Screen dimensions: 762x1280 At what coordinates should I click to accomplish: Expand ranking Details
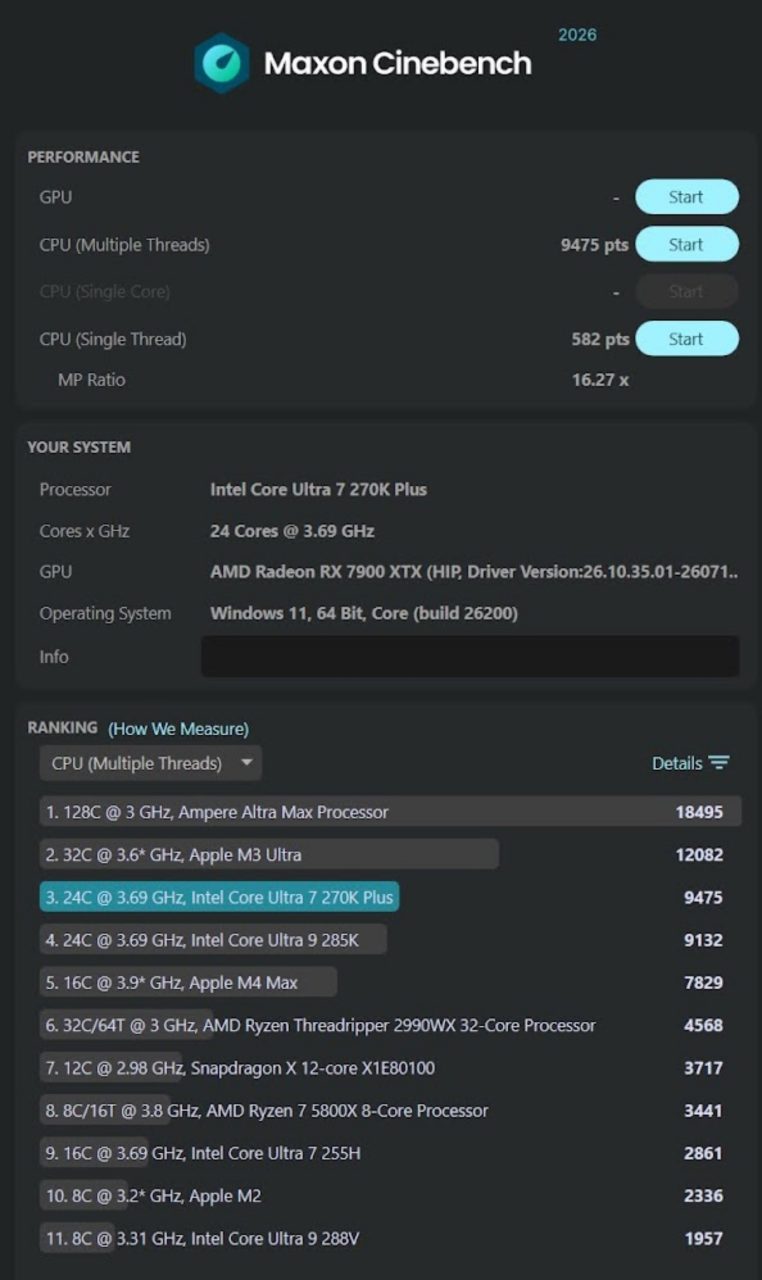(x=690, y=763)
